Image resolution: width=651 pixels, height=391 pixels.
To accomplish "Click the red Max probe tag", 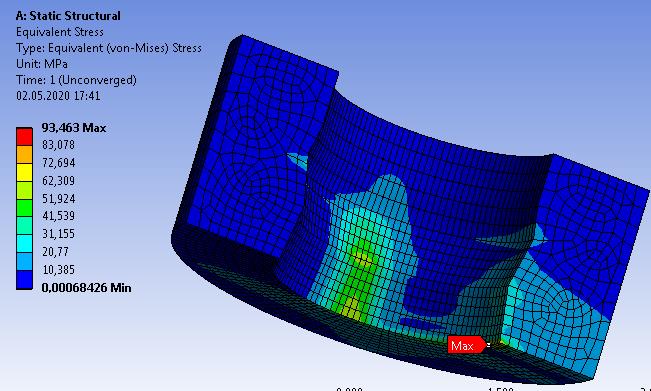I will (466, 345).
